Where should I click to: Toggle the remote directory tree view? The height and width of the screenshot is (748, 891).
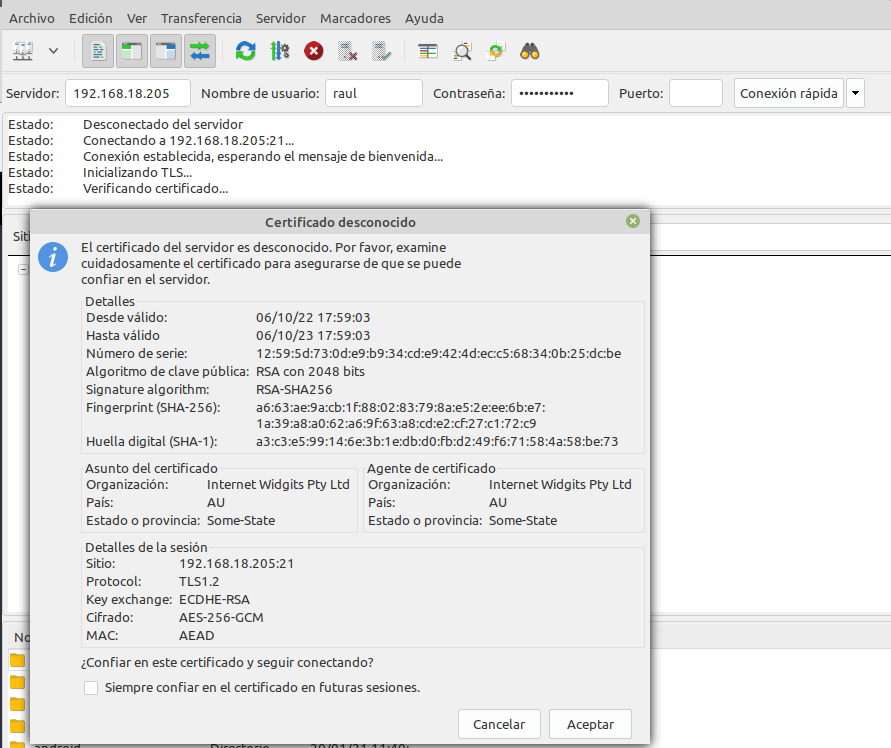point(164,50)
